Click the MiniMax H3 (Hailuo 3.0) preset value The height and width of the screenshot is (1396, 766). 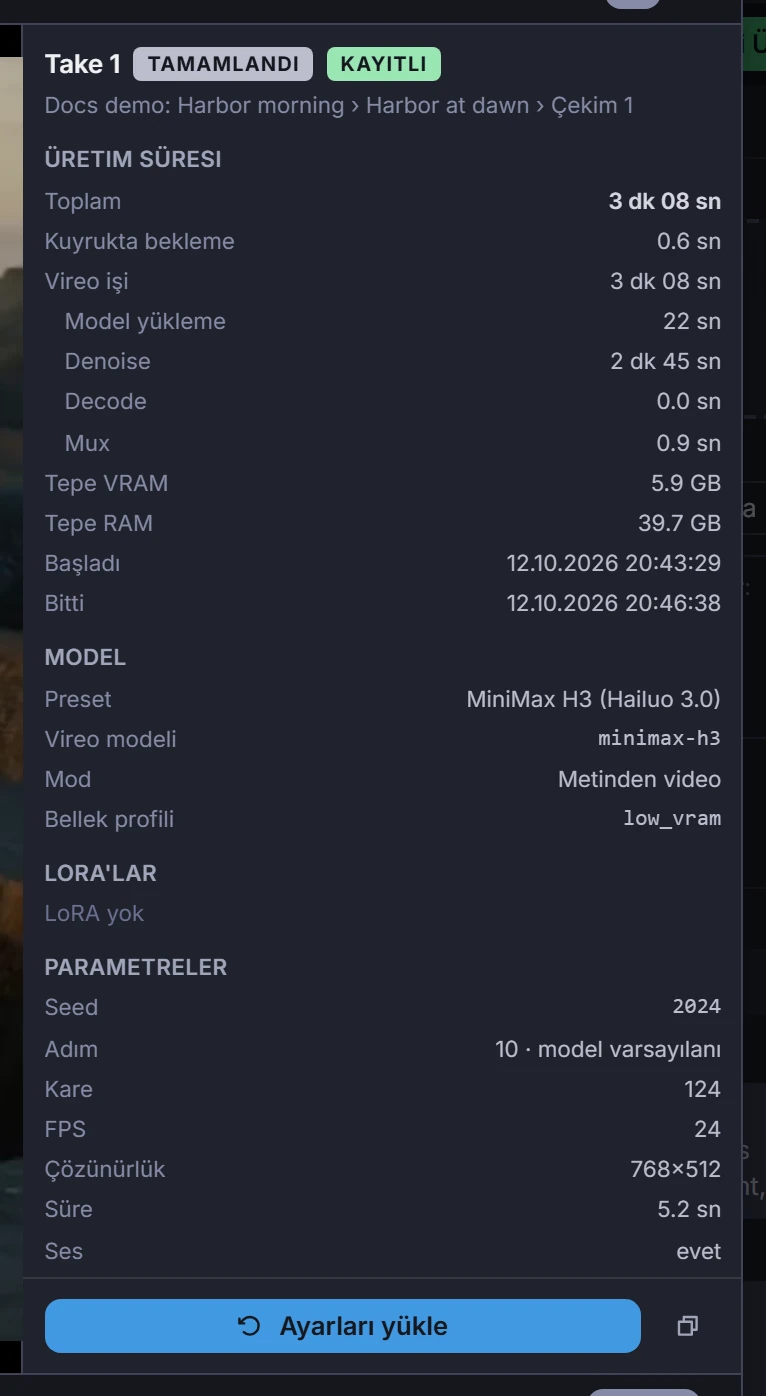pos(593,699)
